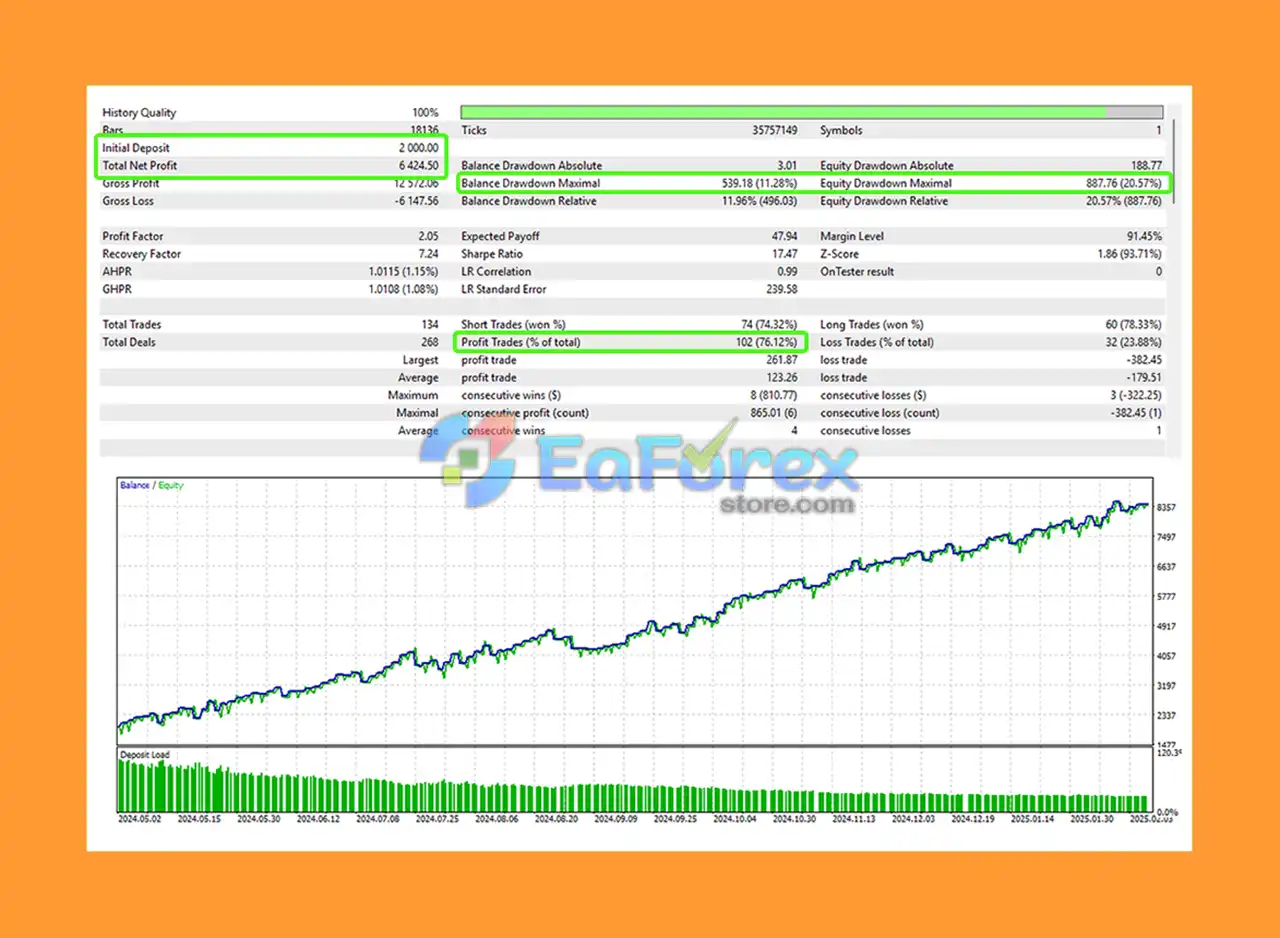Screen dimensions: 1280x938
Task: Click the Total Trades value 134
Action: pyautogui.click(x=430, y=325)
